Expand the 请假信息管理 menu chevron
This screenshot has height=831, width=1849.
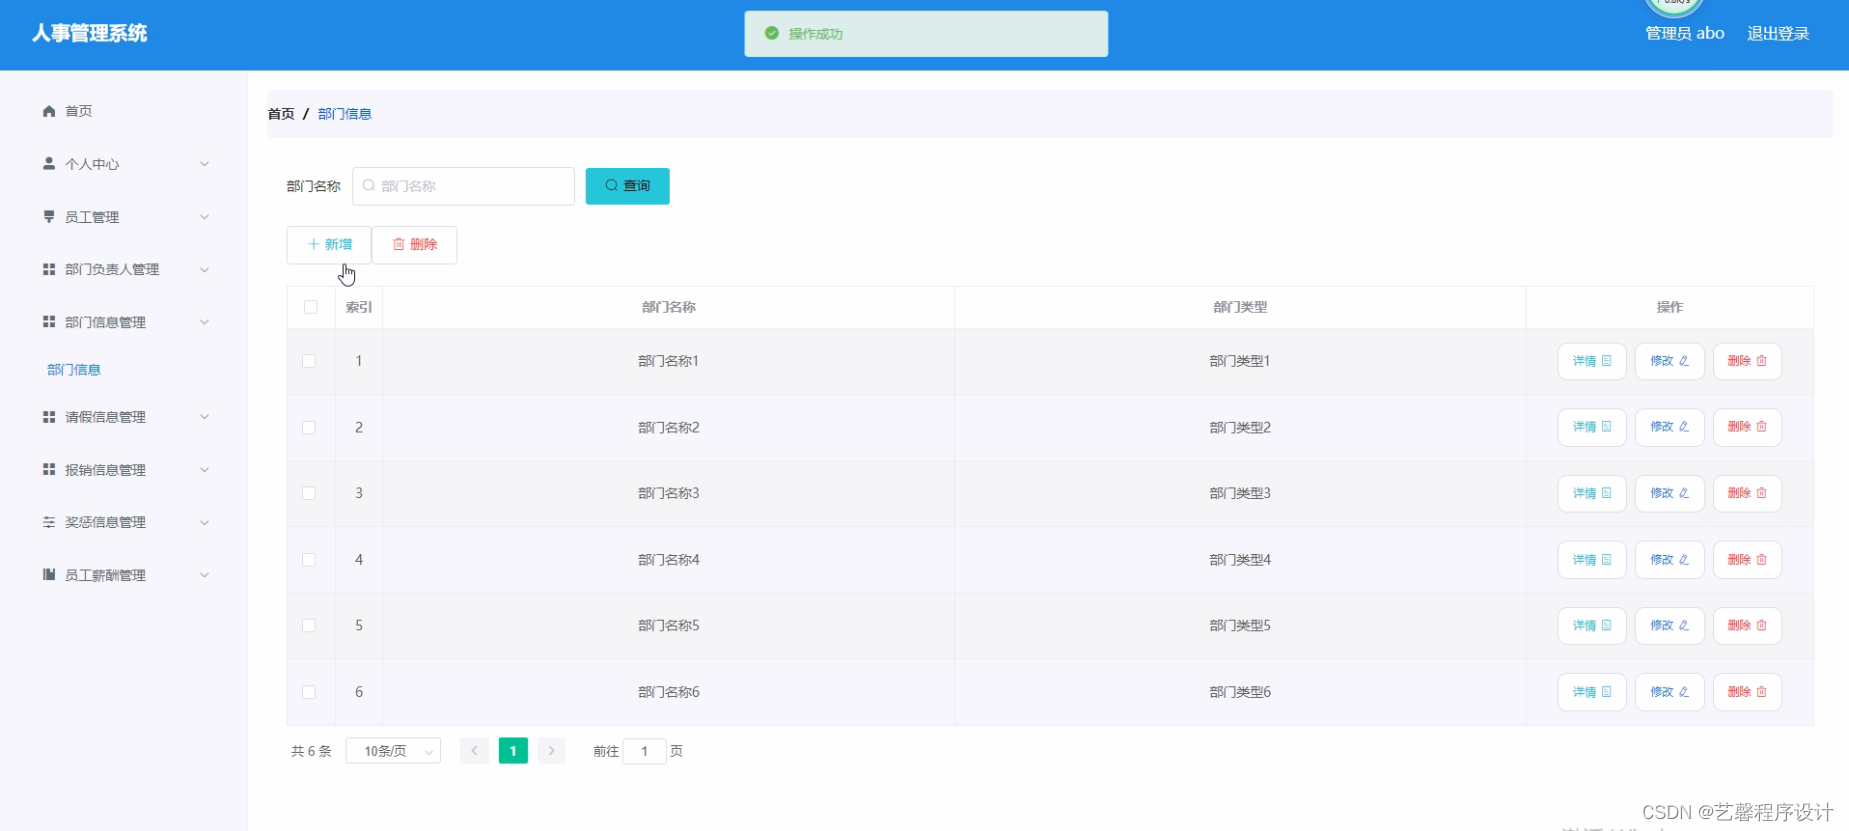[x=205, y=417]
